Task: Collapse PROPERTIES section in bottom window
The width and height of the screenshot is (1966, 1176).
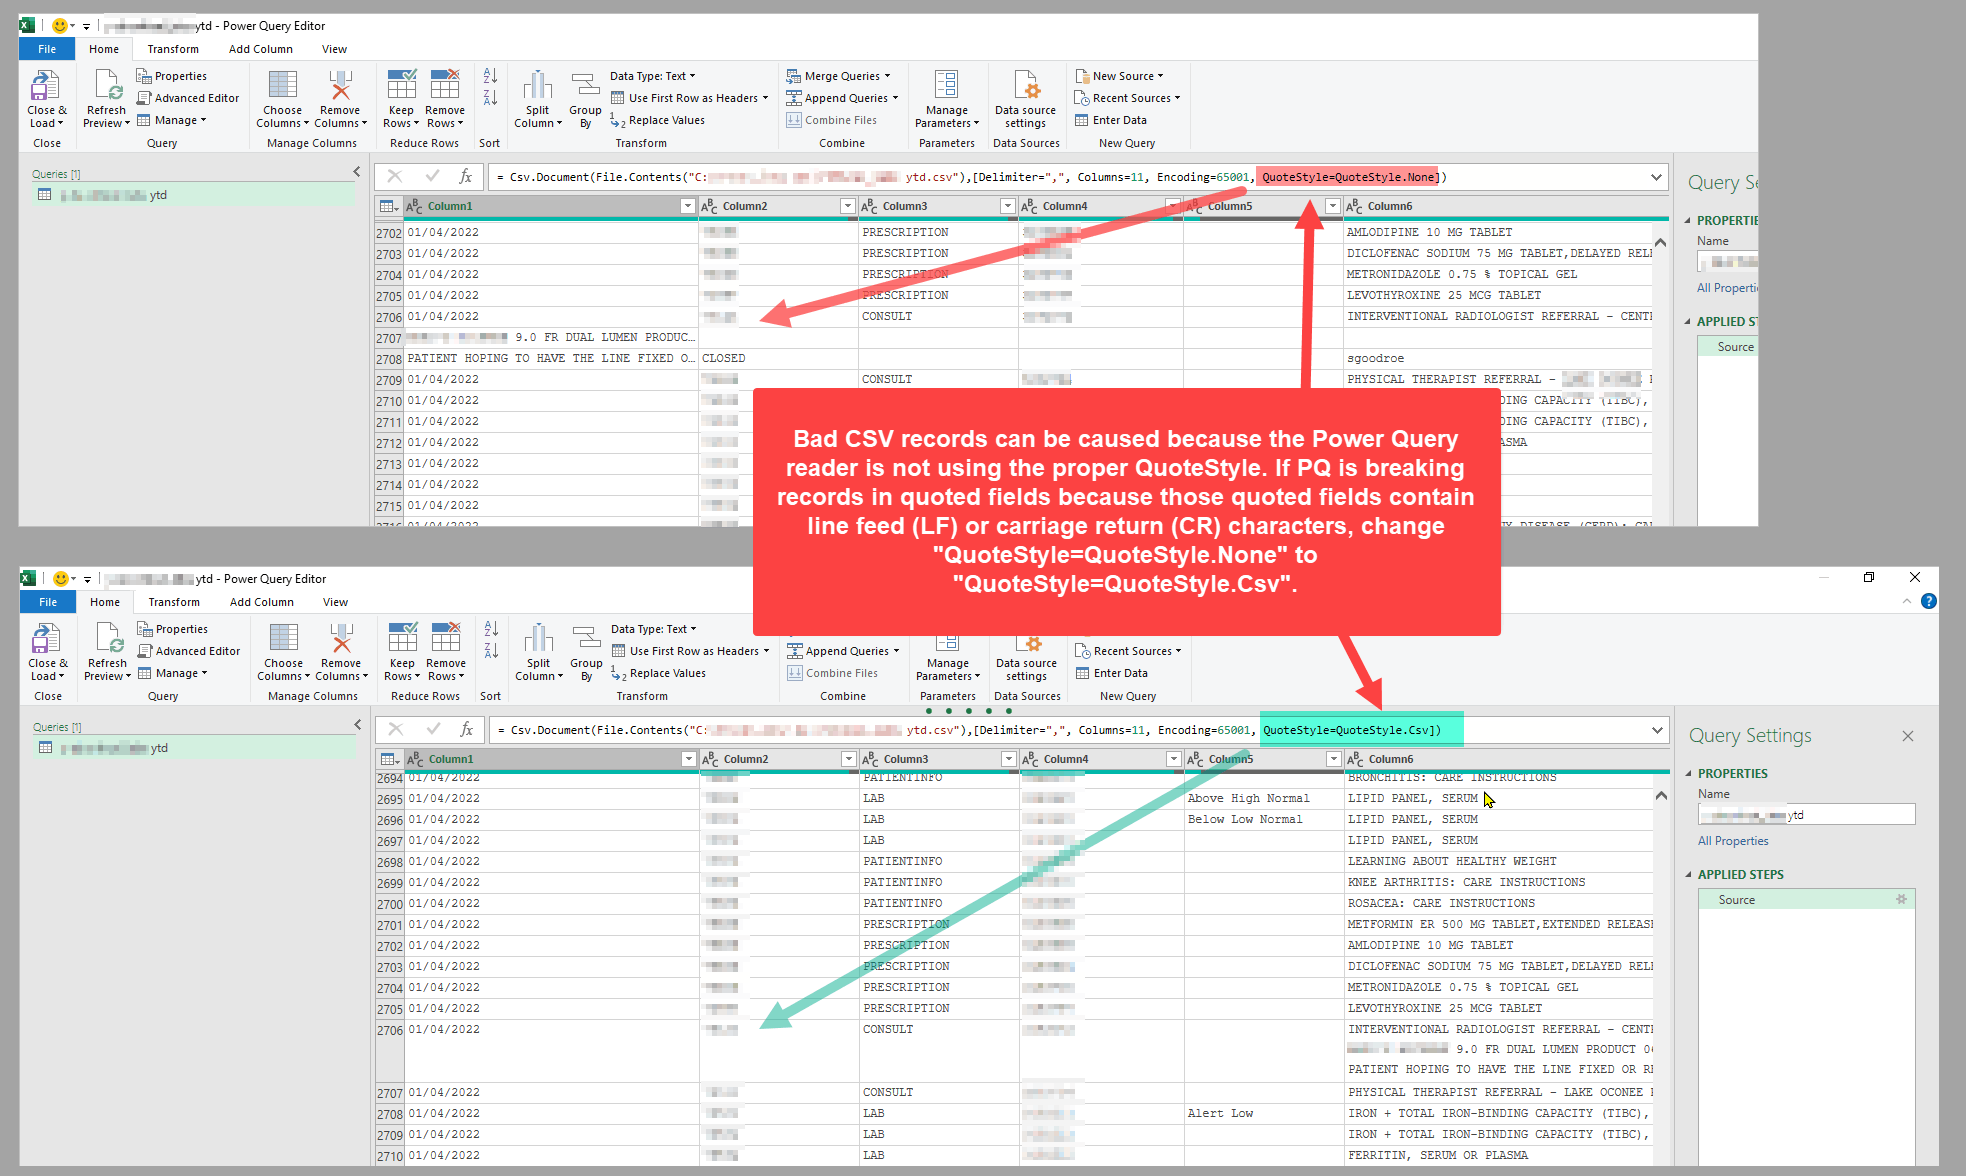Action: pyautogui.click(x=1689, y=774)
